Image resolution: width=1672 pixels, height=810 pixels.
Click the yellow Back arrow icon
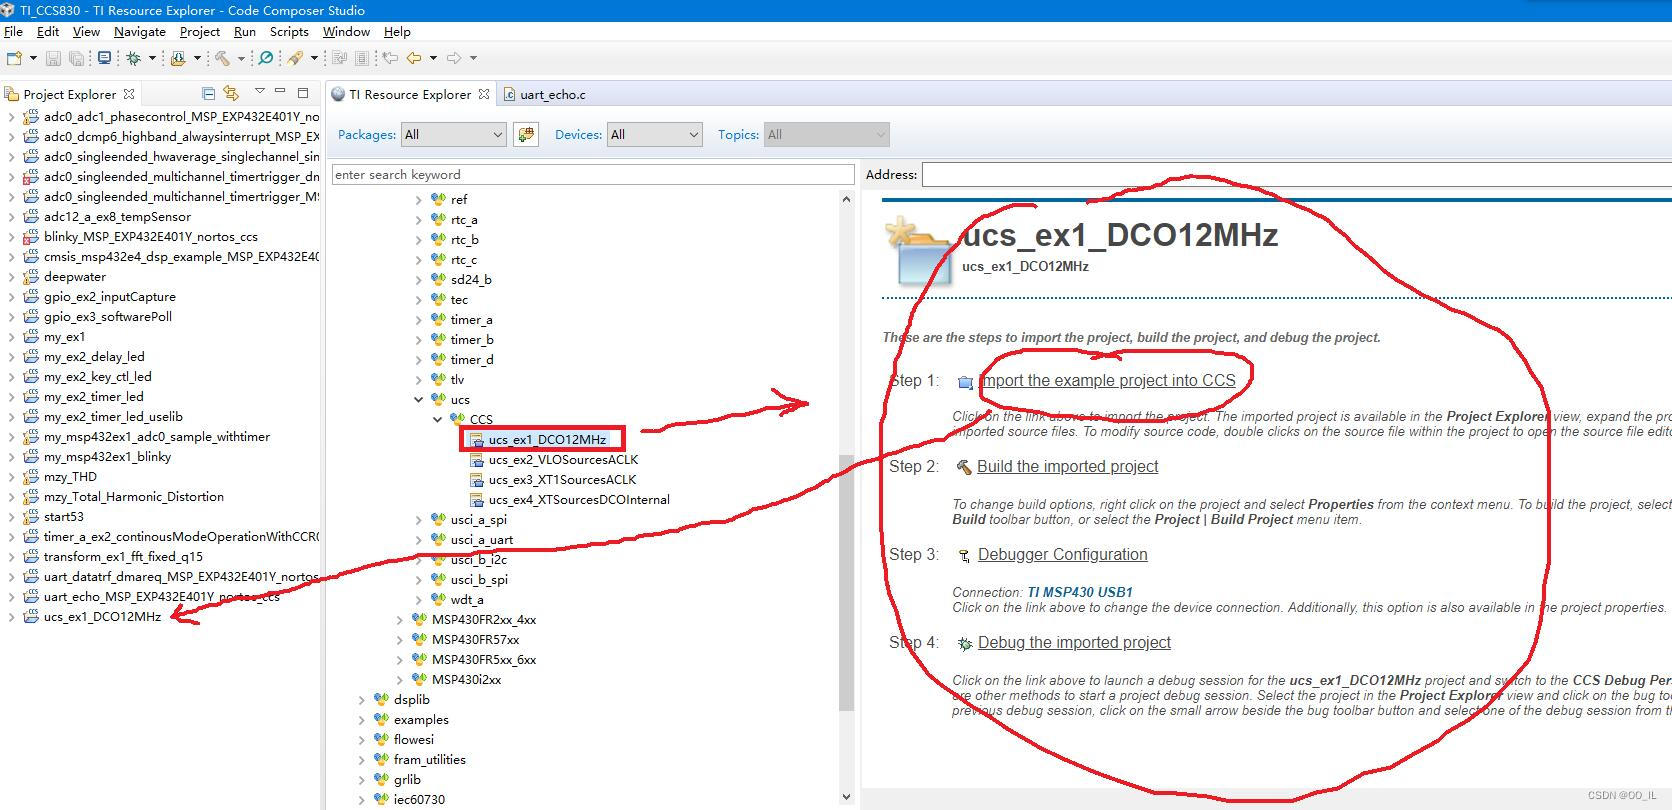tap(413, 58)
